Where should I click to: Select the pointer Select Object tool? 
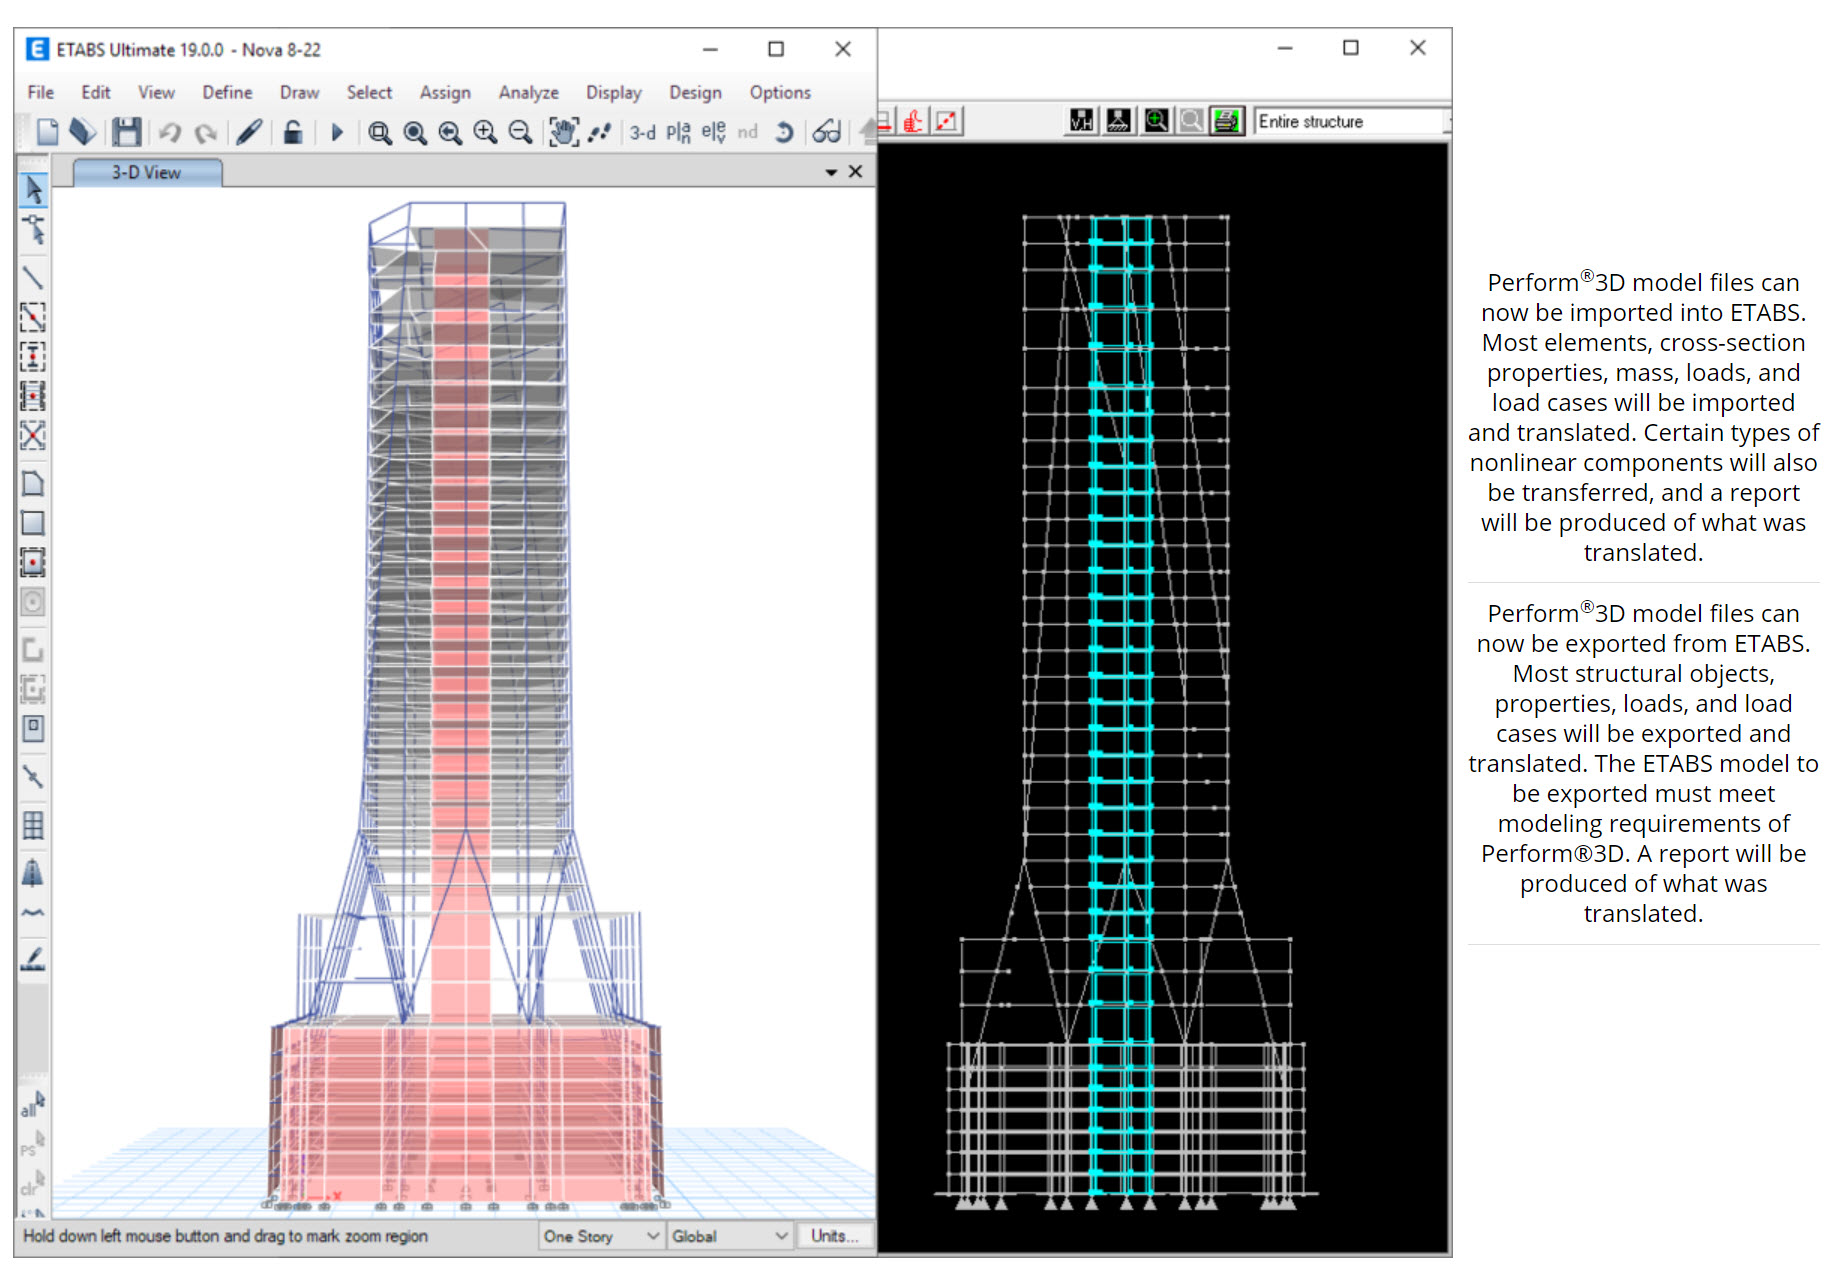point(33,190)
